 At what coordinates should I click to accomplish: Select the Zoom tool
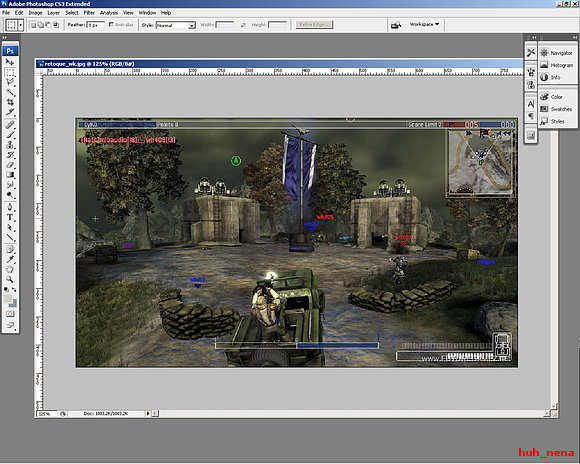point(10,279)
